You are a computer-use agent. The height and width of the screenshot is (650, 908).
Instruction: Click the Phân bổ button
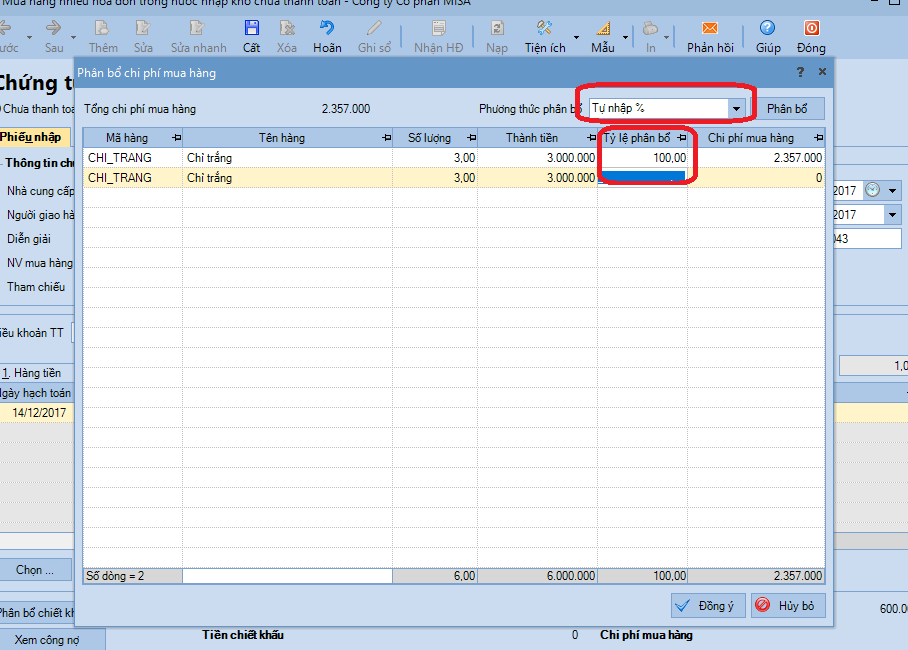point(787,109)
